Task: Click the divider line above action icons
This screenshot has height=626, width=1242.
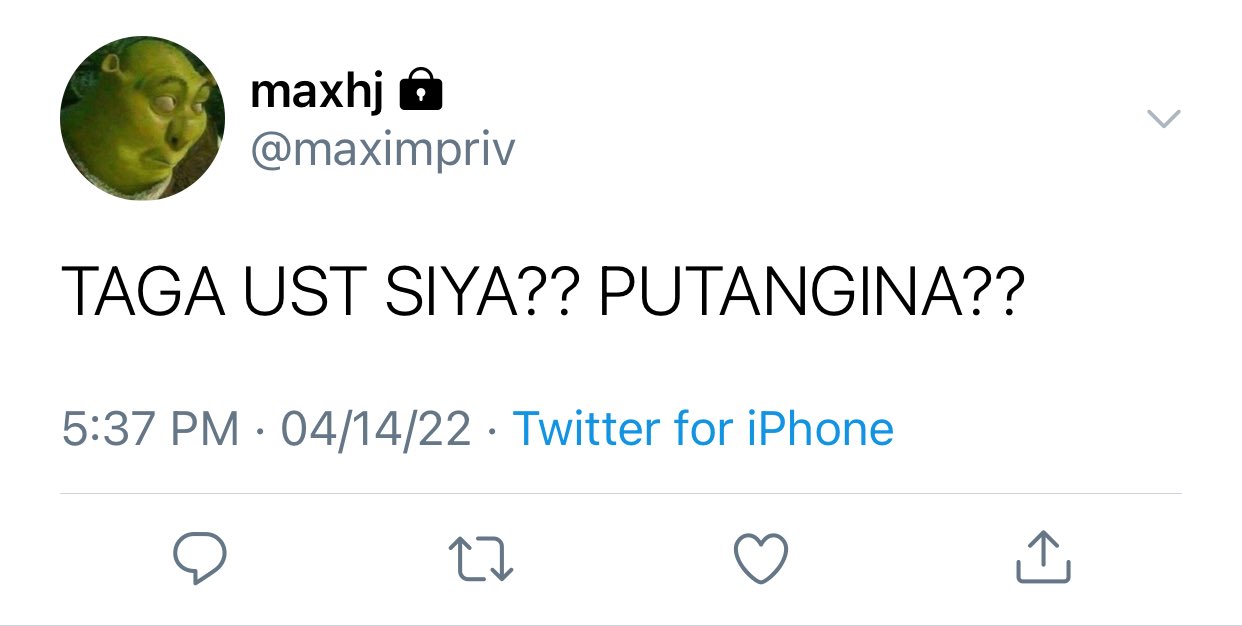Action: coord(621,493)
